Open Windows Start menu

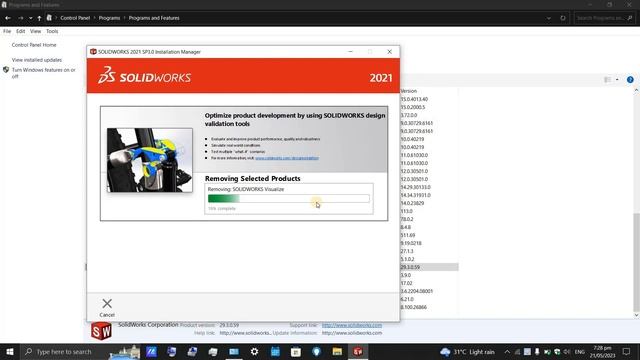click(x=10, y=352)
